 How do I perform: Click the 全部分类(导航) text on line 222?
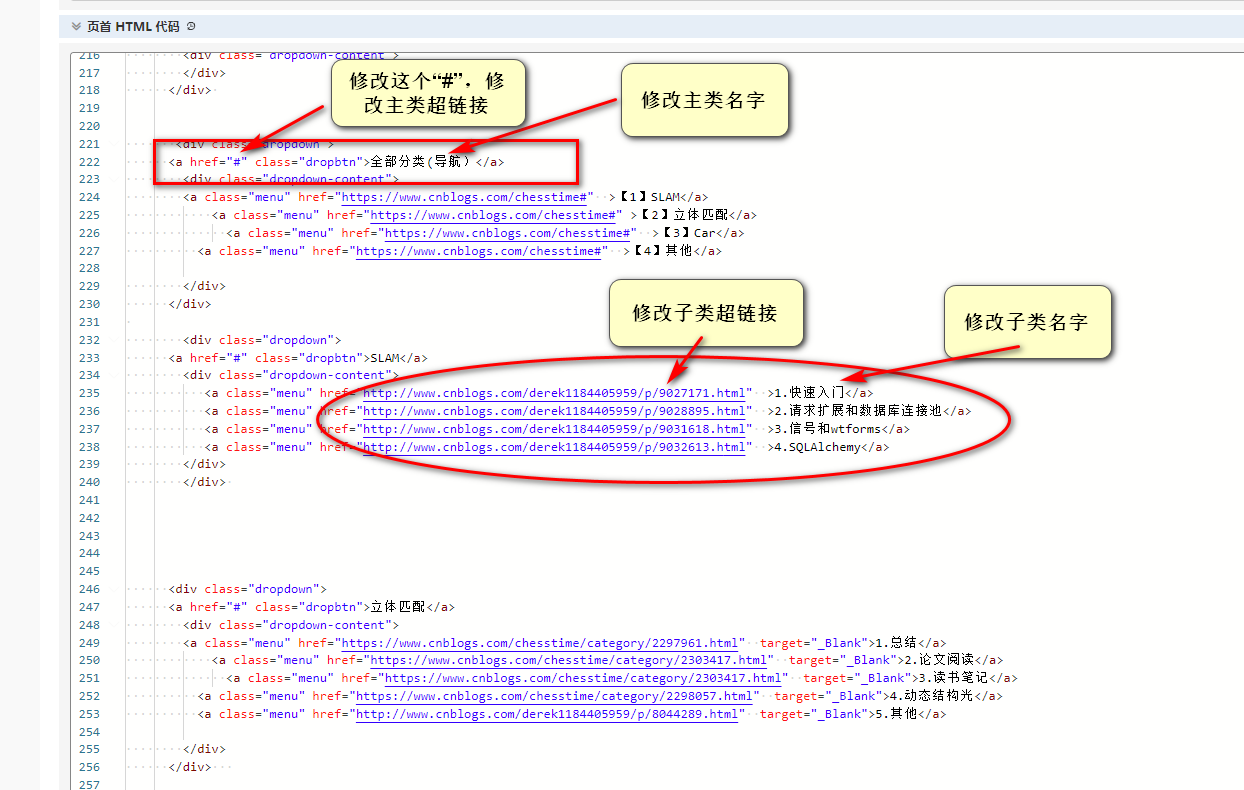tap(420, 162)
